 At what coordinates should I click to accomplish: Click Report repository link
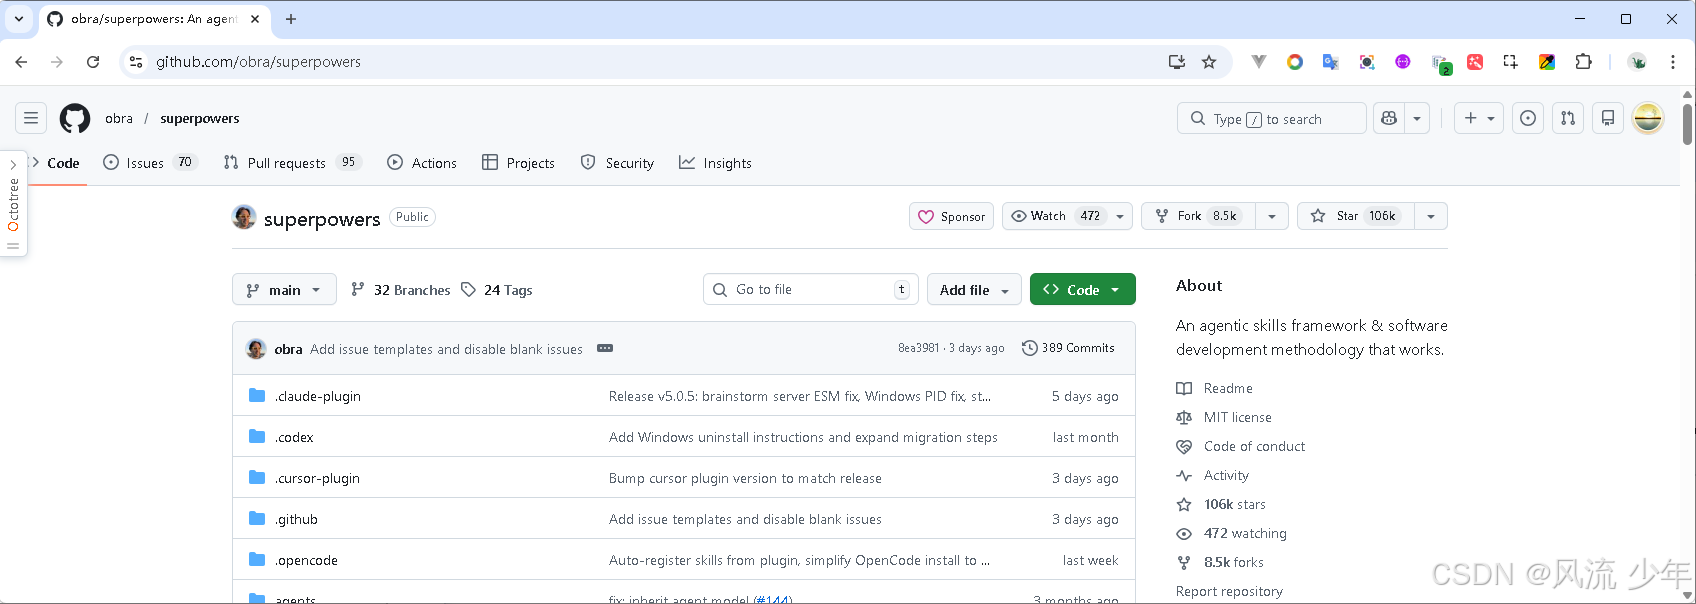pyautogui.click(x=1229, y=591)
